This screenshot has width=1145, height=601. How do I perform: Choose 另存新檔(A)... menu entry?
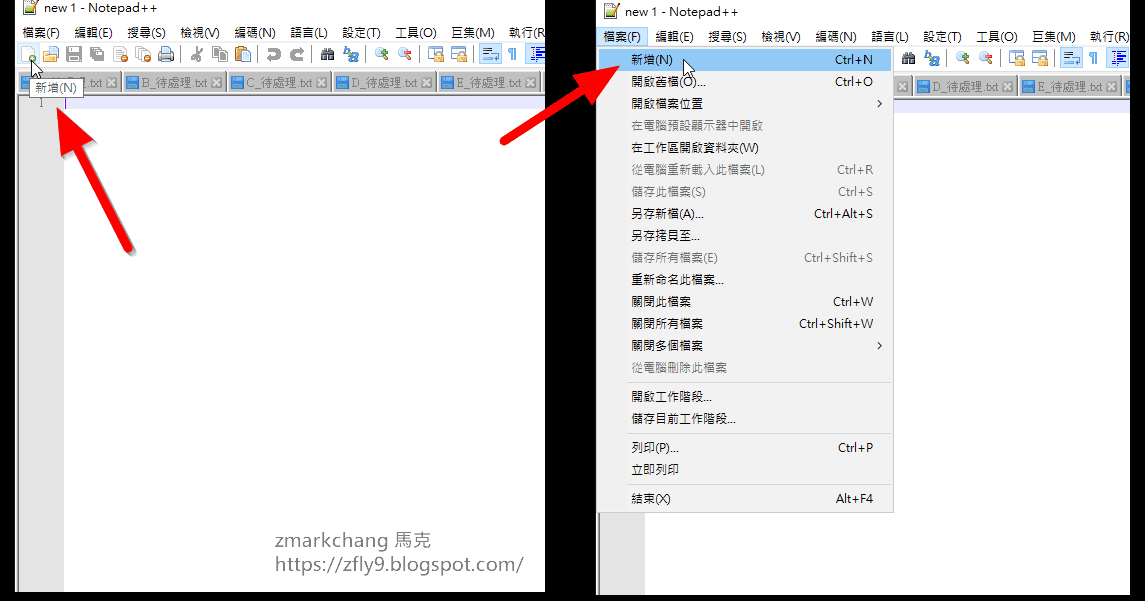tap(745, 214)
